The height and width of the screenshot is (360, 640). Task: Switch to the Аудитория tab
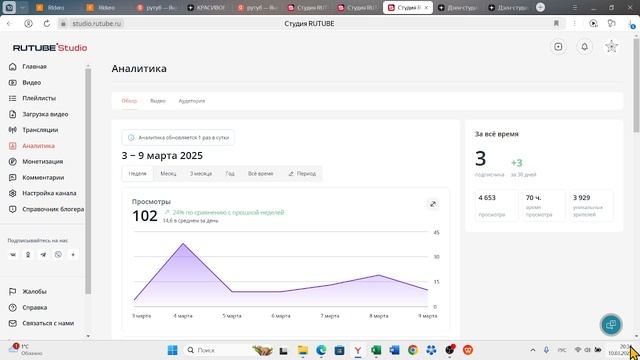(192, 101)
